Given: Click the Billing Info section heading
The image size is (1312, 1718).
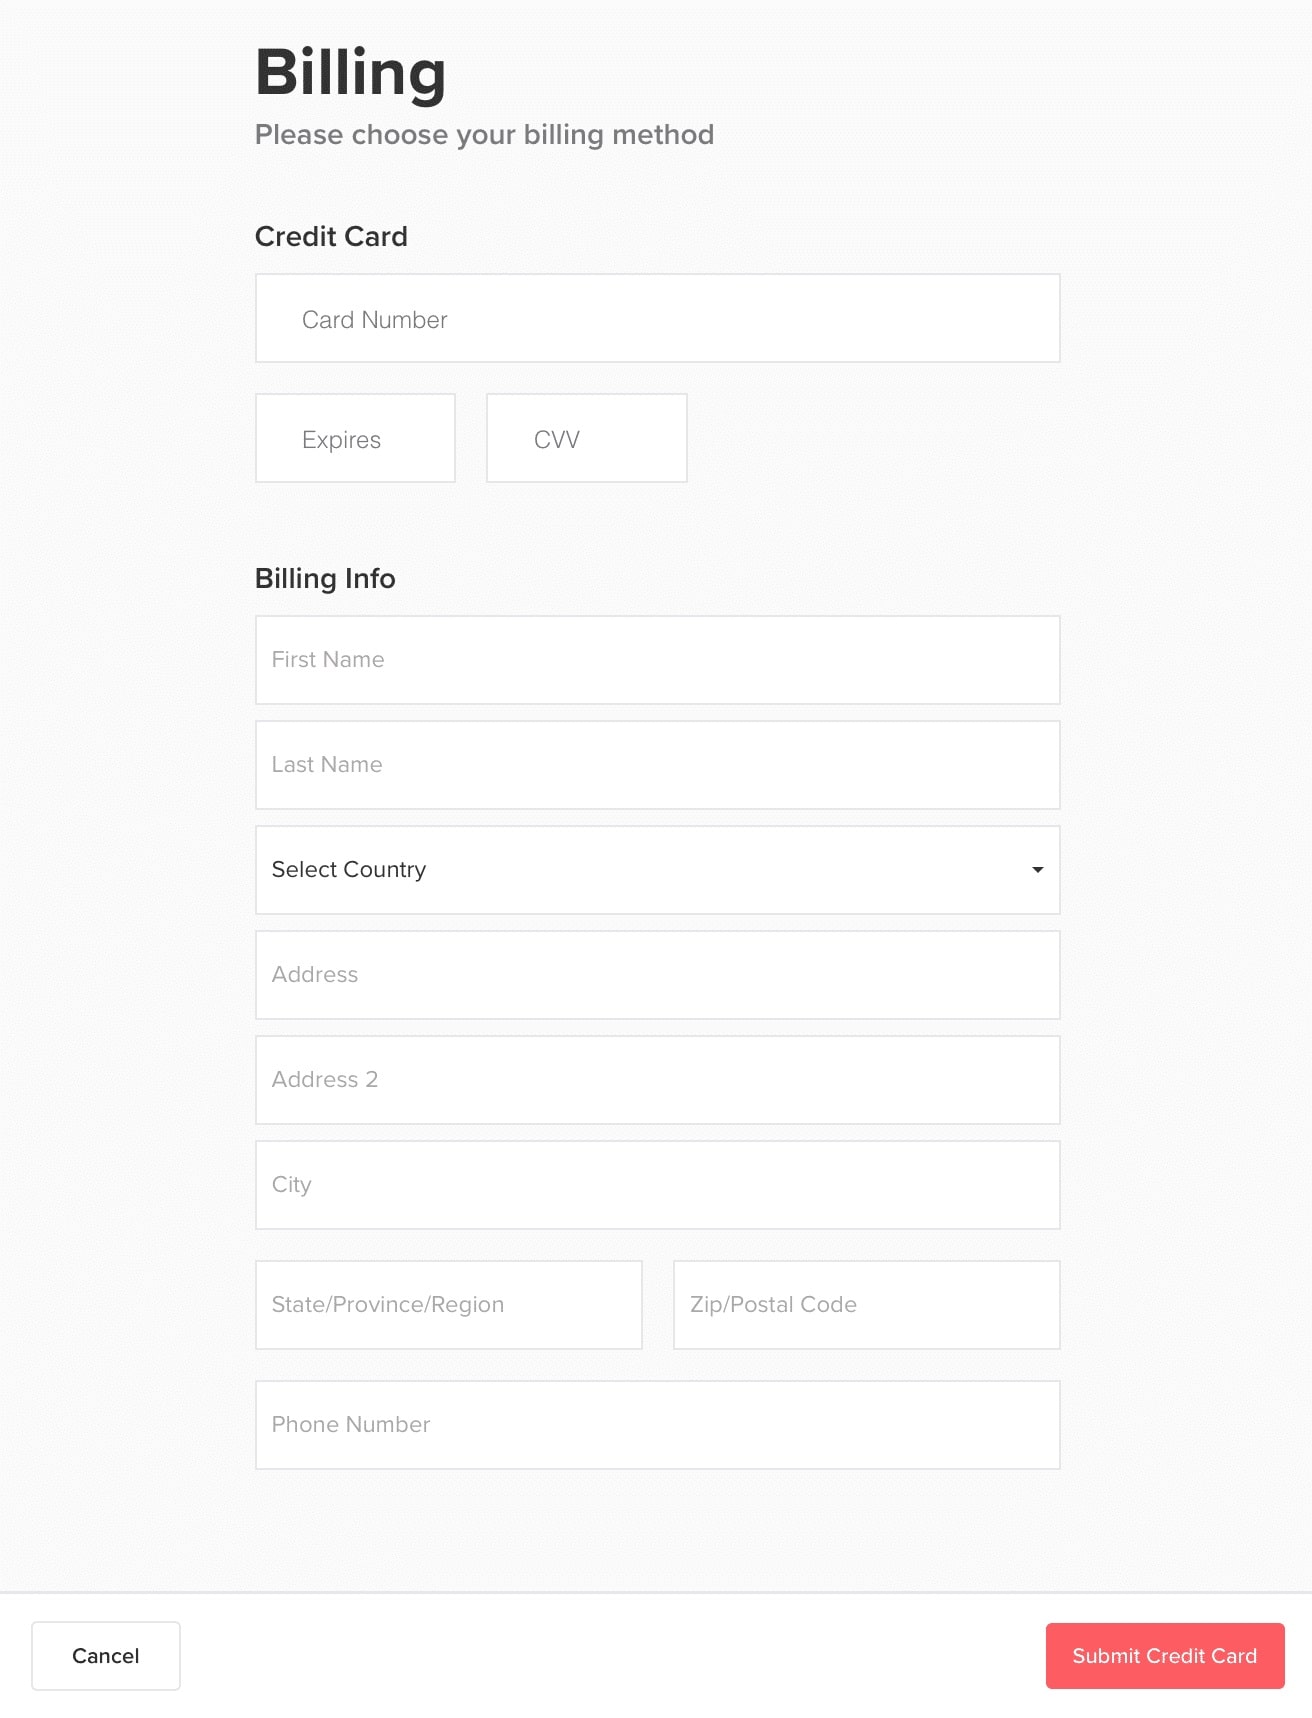Looking at the screenshot, I should point(325,578).
